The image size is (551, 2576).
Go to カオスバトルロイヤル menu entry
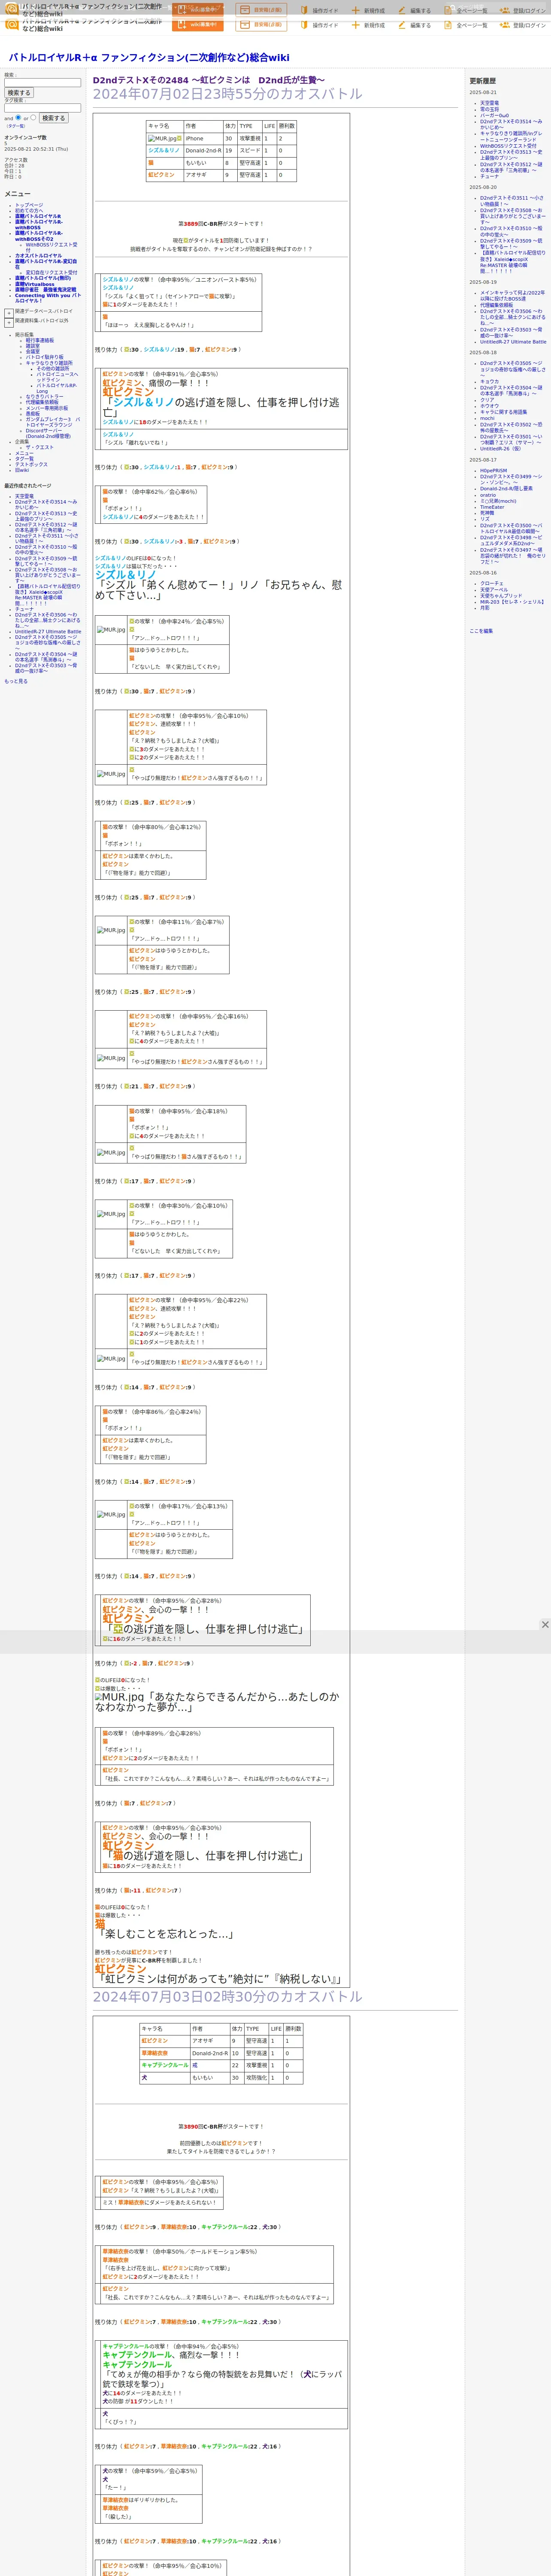(38, 255)
